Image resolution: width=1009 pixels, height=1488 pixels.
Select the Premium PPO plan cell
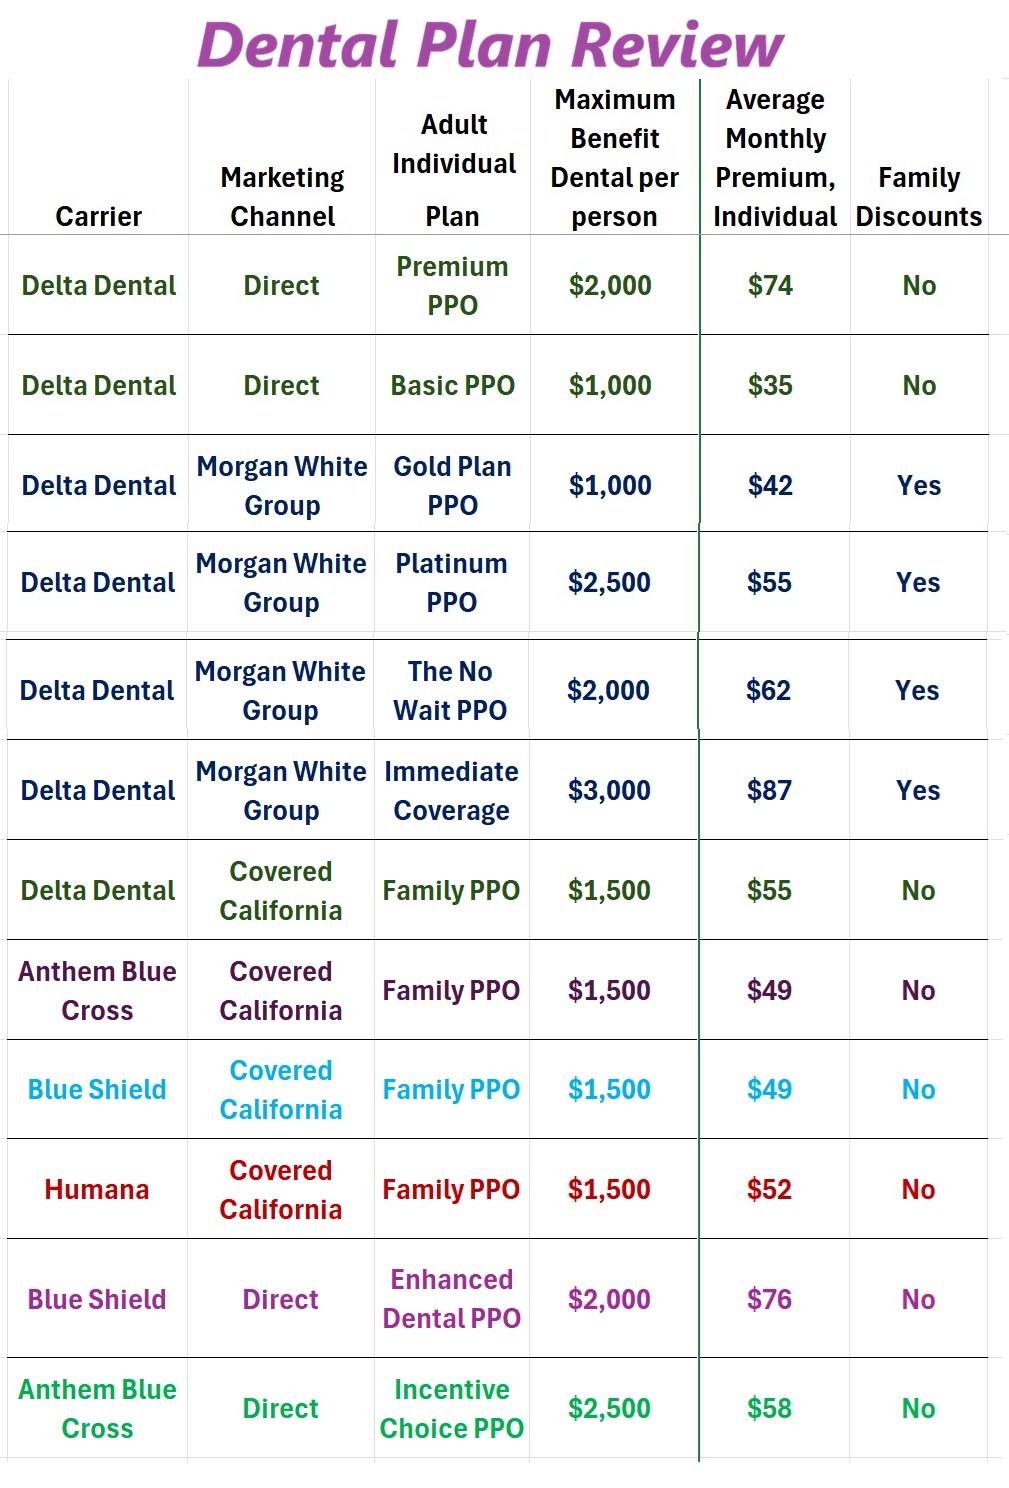click(452, 286)
